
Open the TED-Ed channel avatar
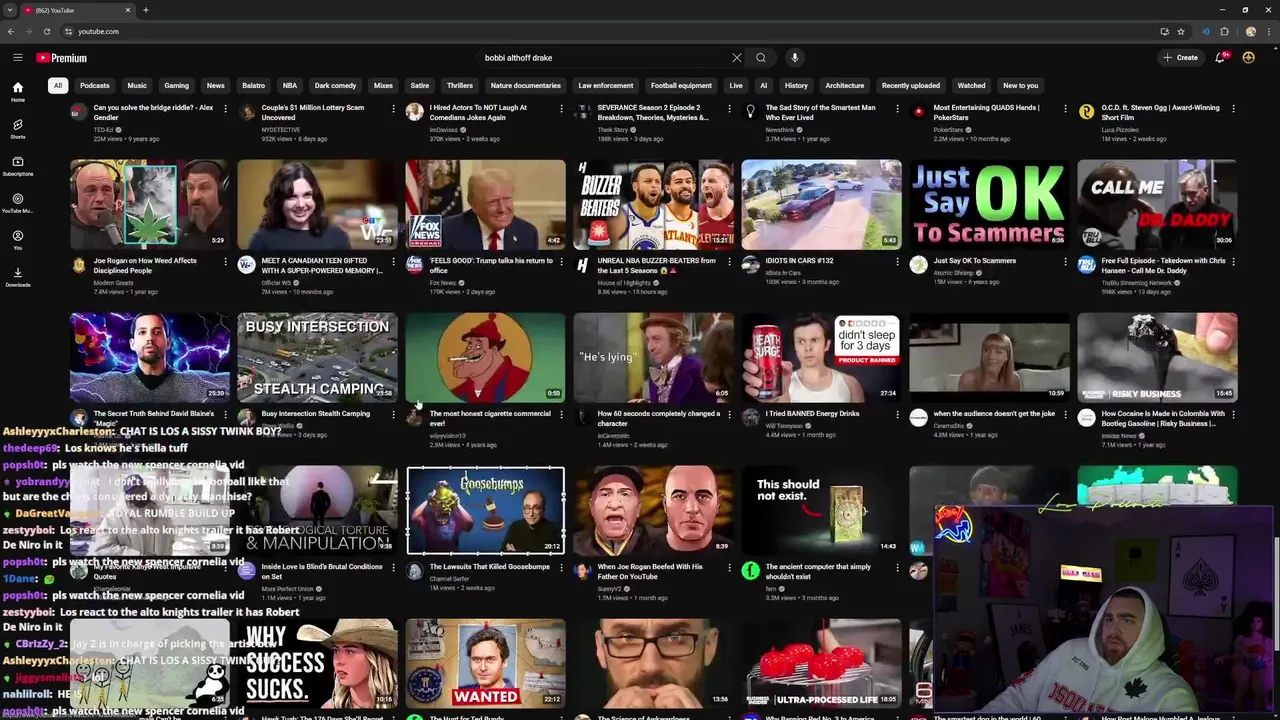coord(79,112)
